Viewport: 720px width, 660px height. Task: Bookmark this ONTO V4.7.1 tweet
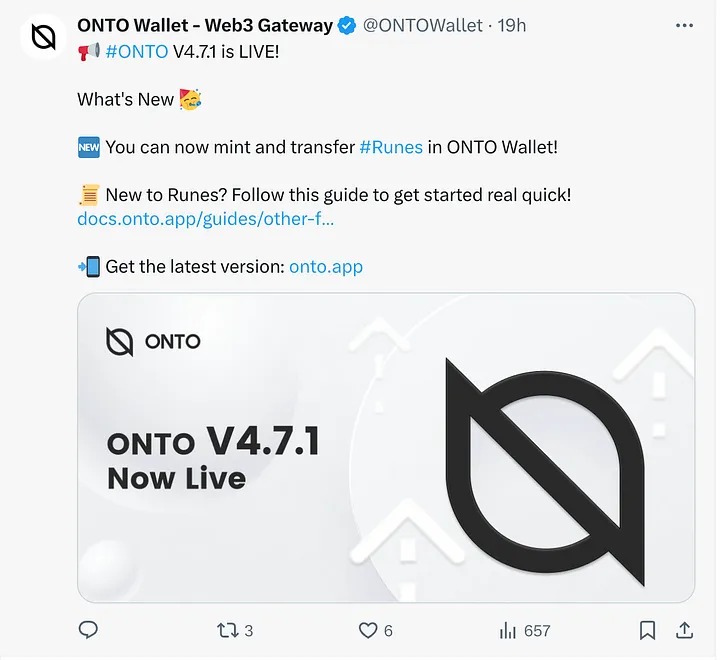pyautogui.click(x=648, y=630)
